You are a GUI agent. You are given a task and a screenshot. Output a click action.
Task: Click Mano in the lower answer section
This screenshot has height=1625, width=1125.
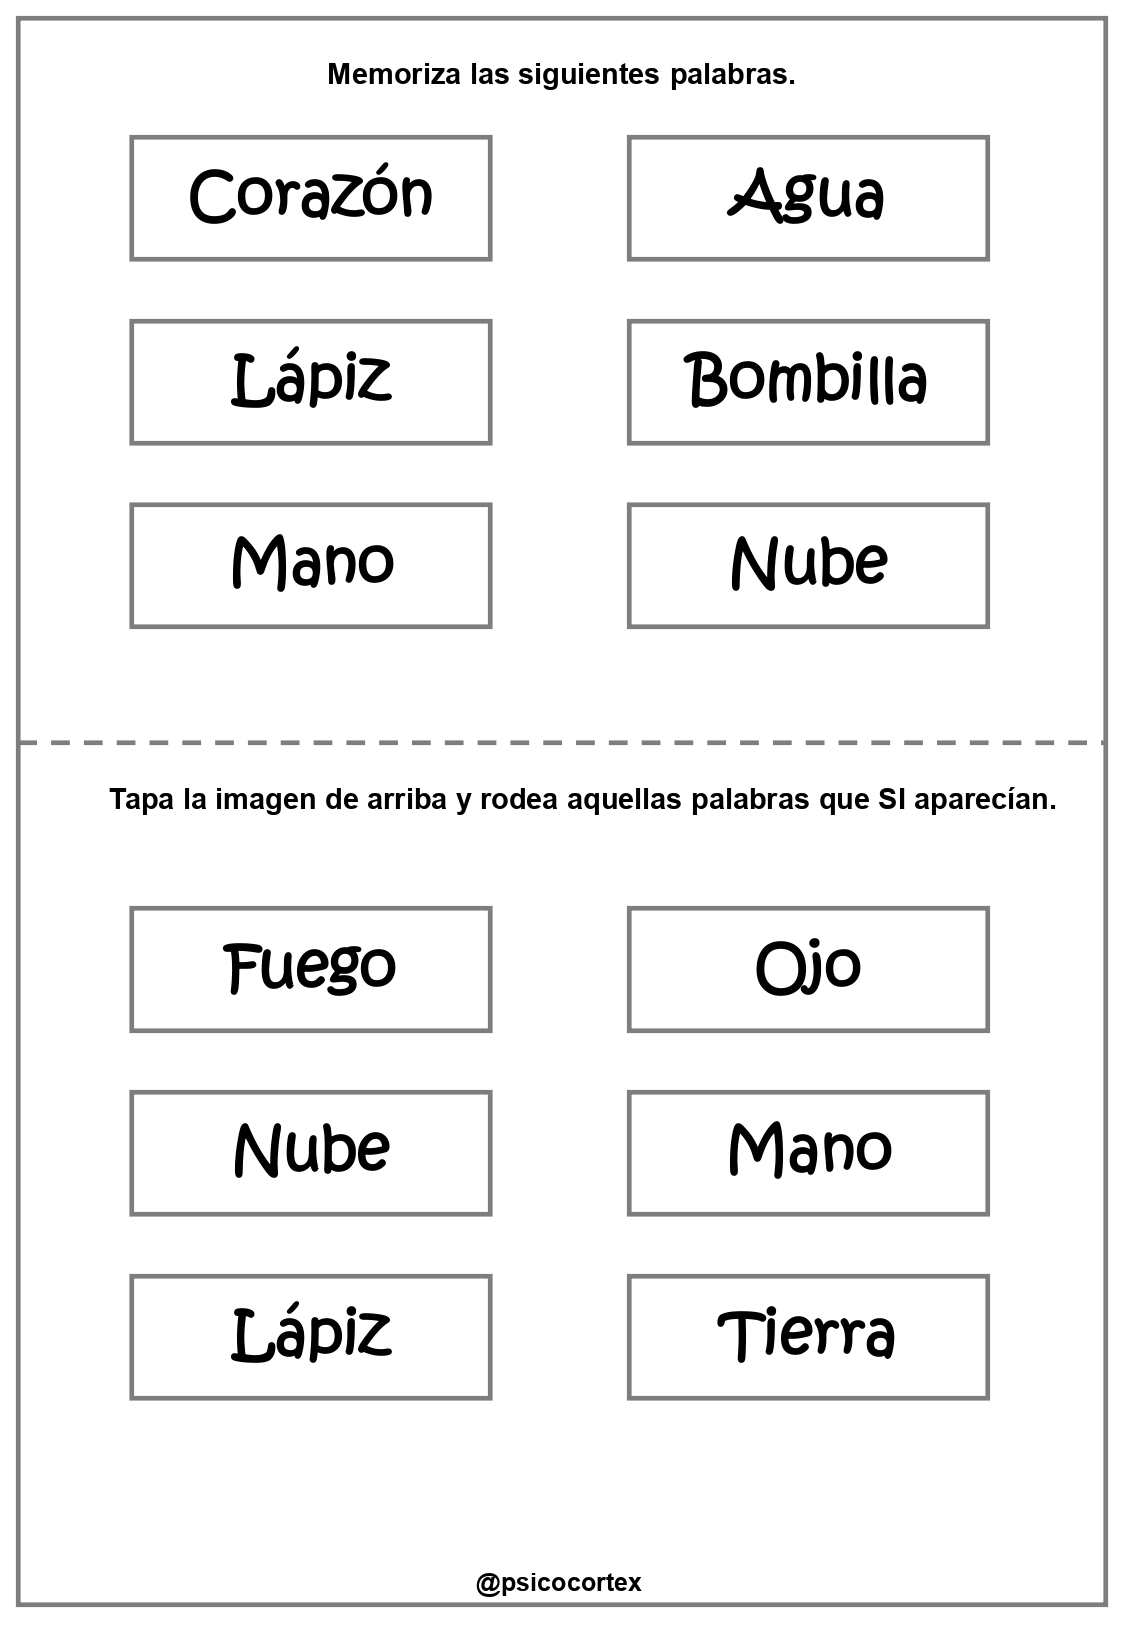click(x=808, y=1153)
